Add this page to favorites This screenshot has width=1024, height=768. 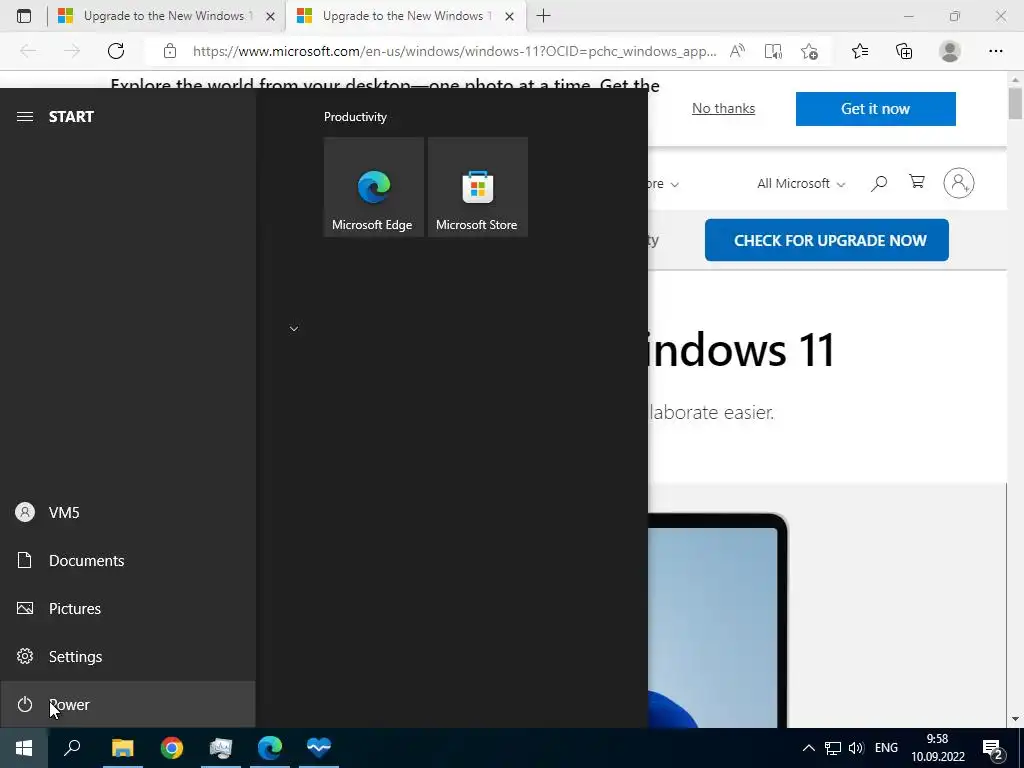click(809, 51)
